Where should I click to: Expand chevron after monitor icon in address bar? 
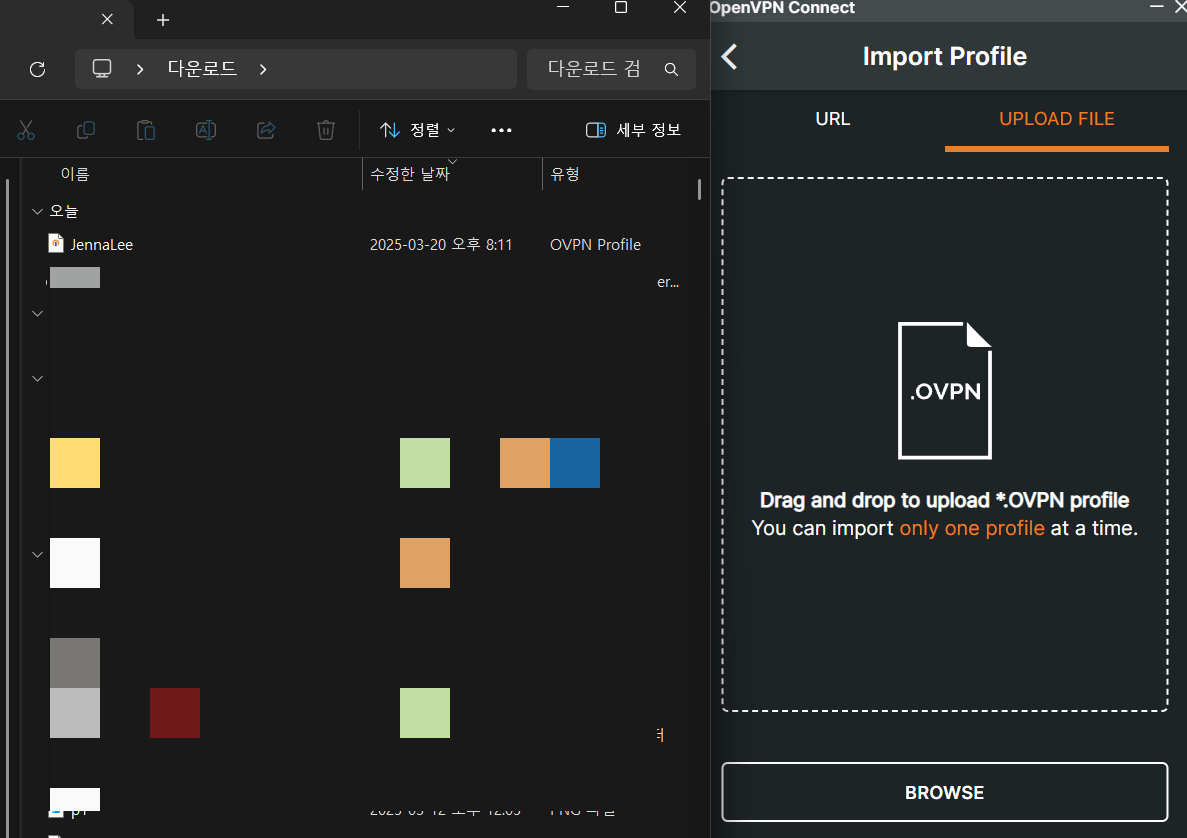click(139, 69)
